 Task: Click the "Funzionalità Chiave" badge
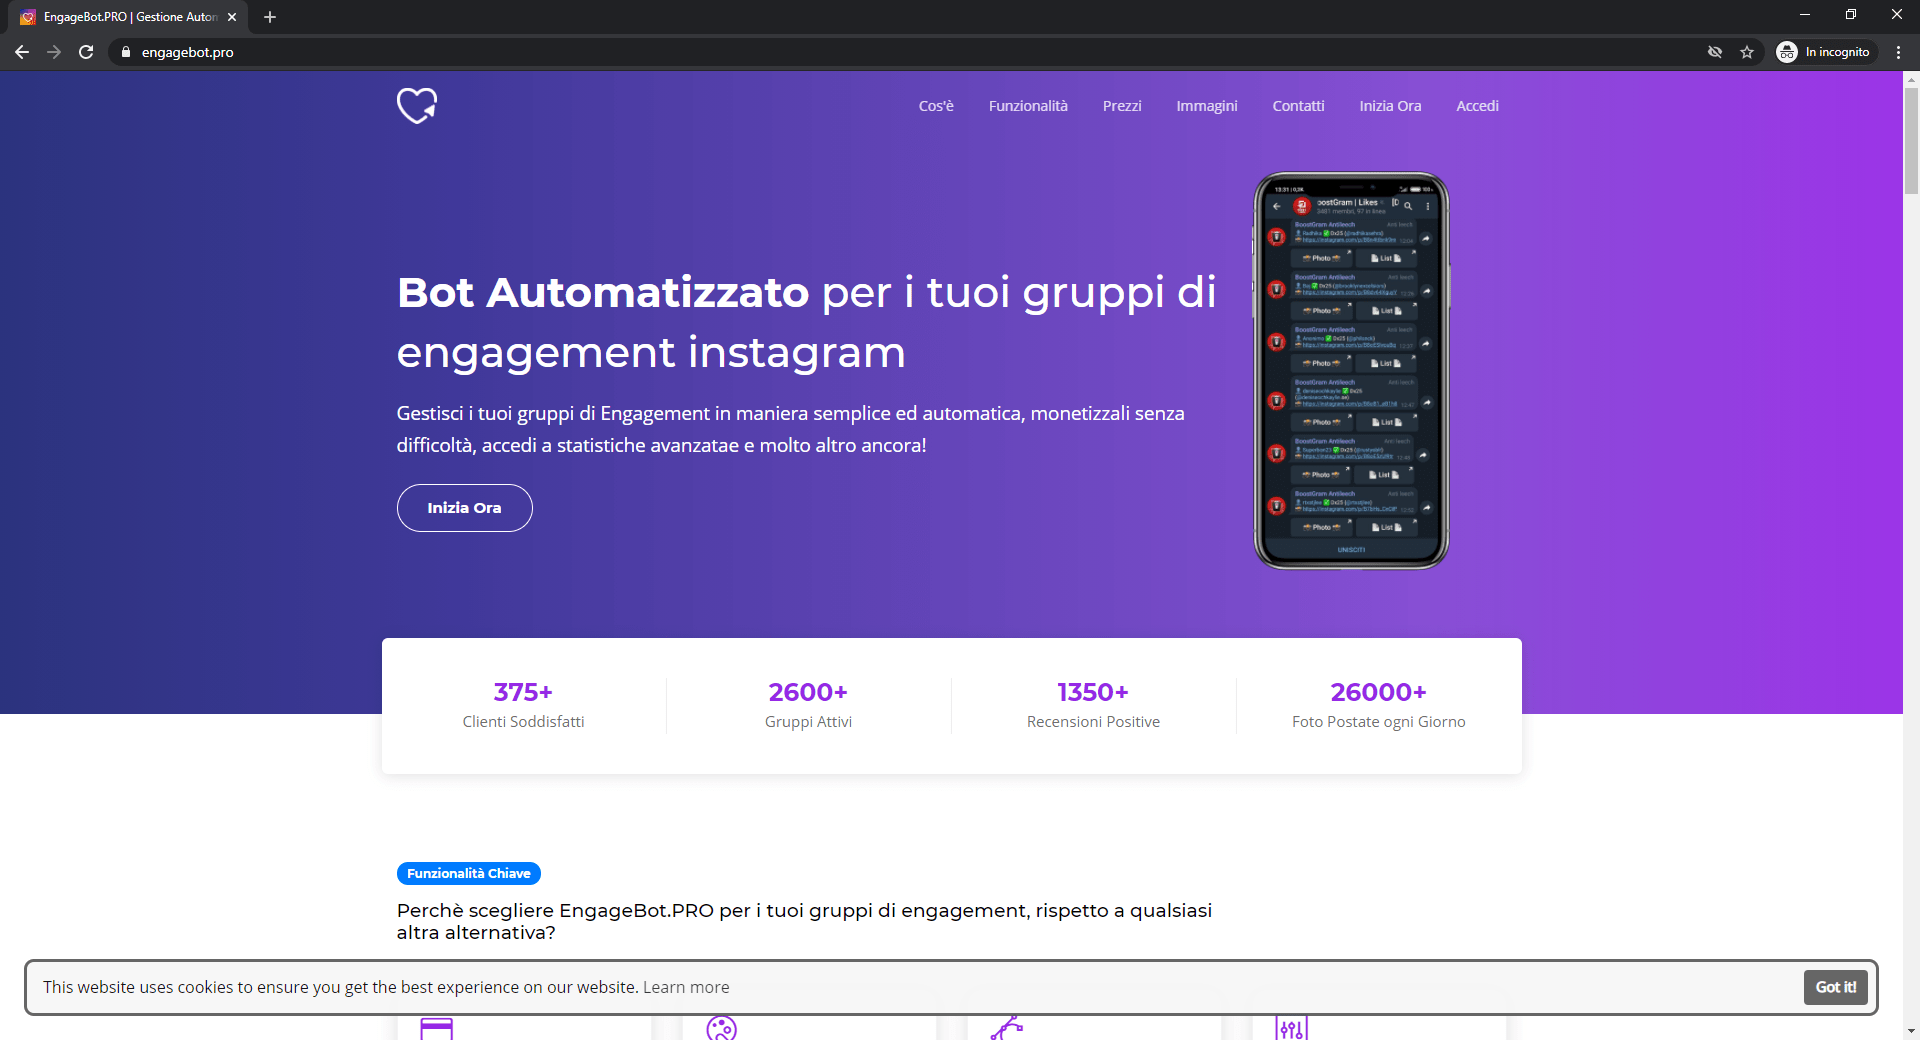click(468, 873)
